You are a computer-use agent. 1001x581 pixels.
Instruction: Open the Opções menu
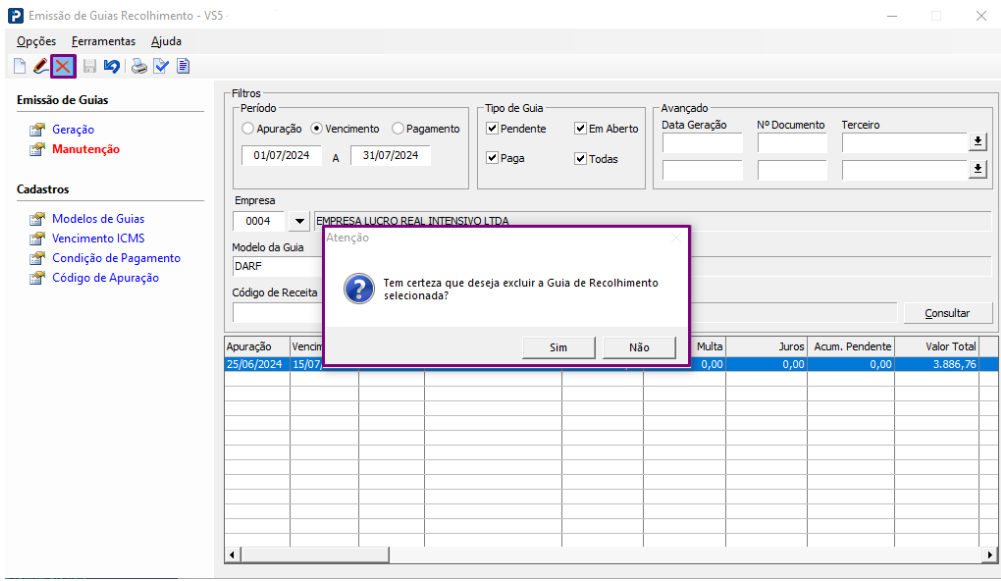pyautogui.click(x=36, y=41)
